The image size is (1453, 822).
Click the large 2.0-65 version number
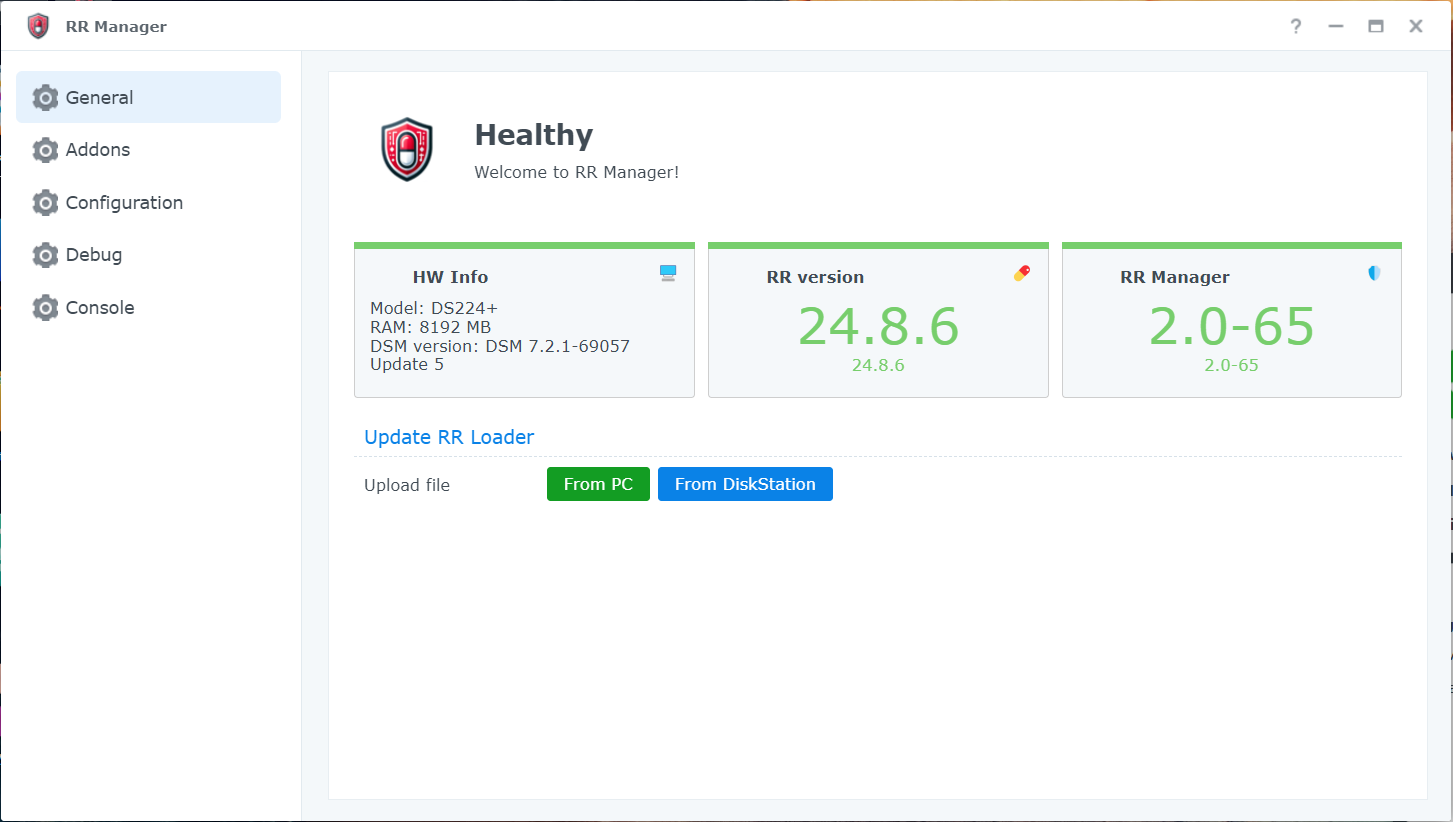coord(1231,326)
